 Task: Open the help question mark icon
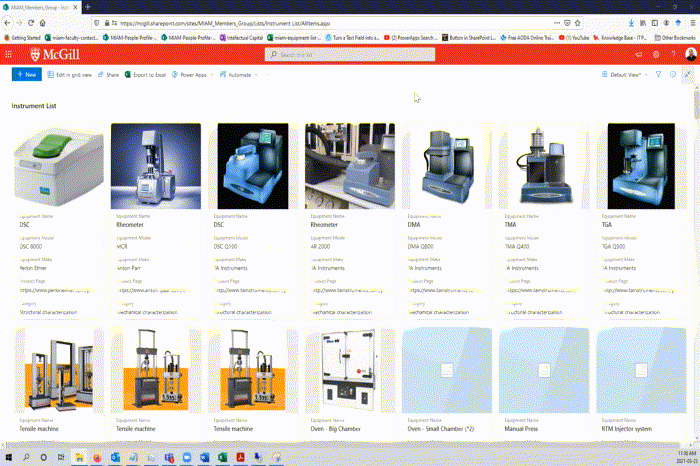coord(673,54)
